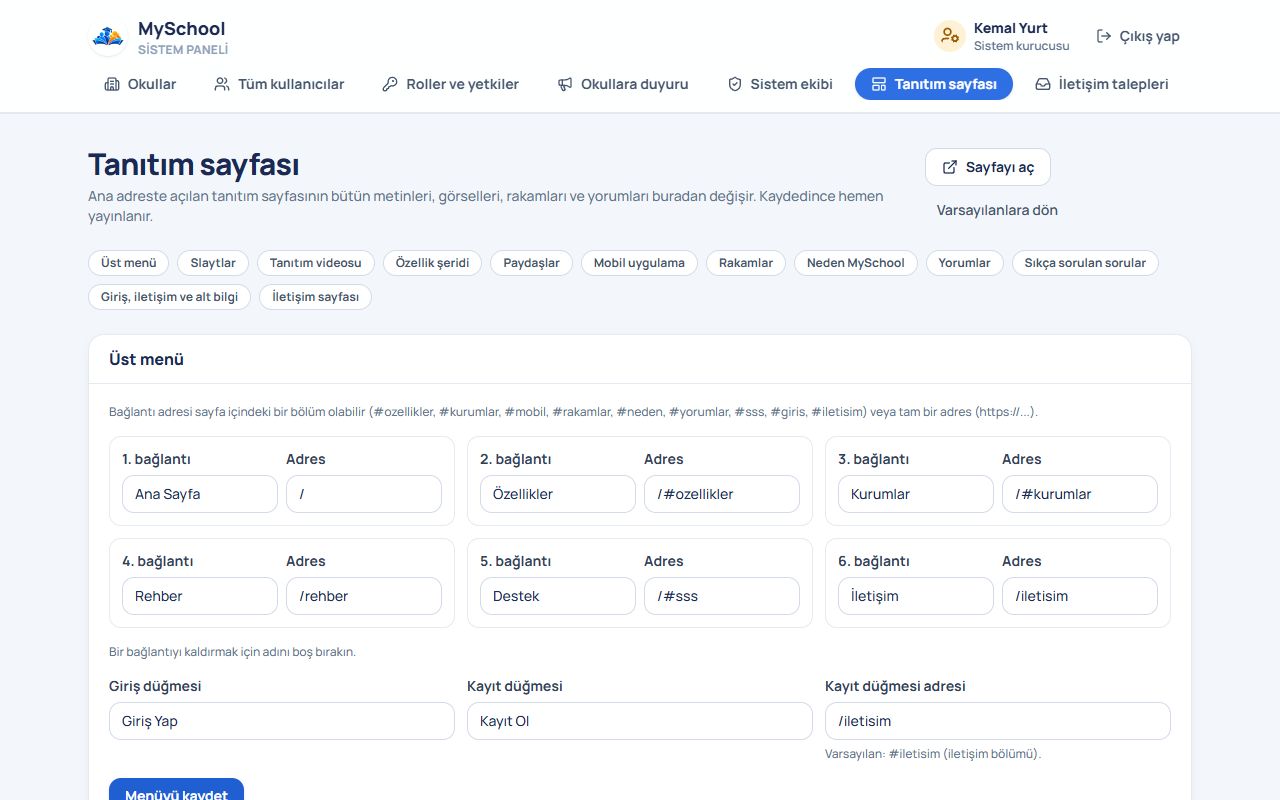The image size is (1280, 800).
Task: Select the Üst menü chip
Action: click(x=129, y=263)
